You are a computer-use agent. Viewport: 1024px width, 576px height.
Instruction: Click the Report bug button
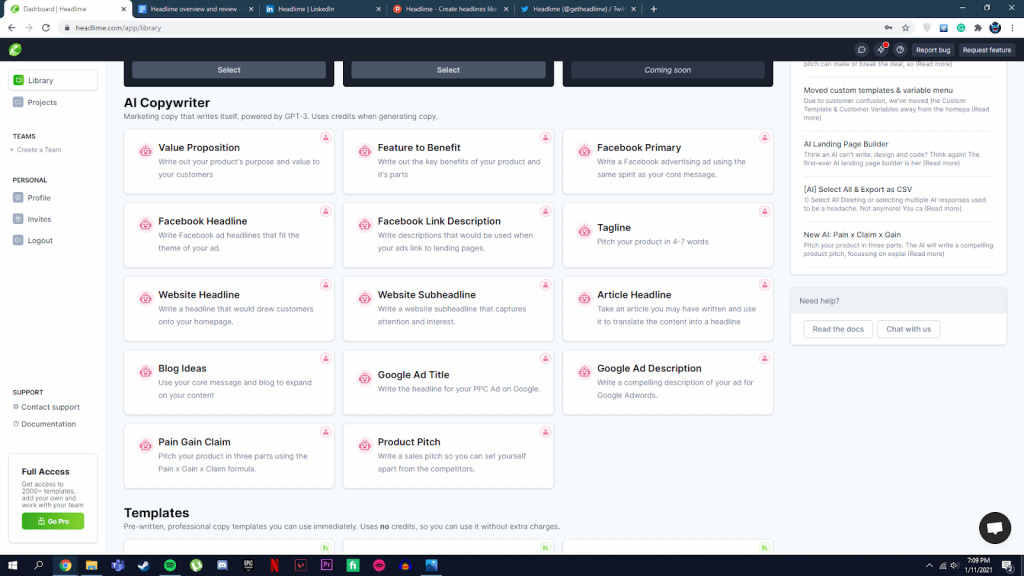(933, 50)
